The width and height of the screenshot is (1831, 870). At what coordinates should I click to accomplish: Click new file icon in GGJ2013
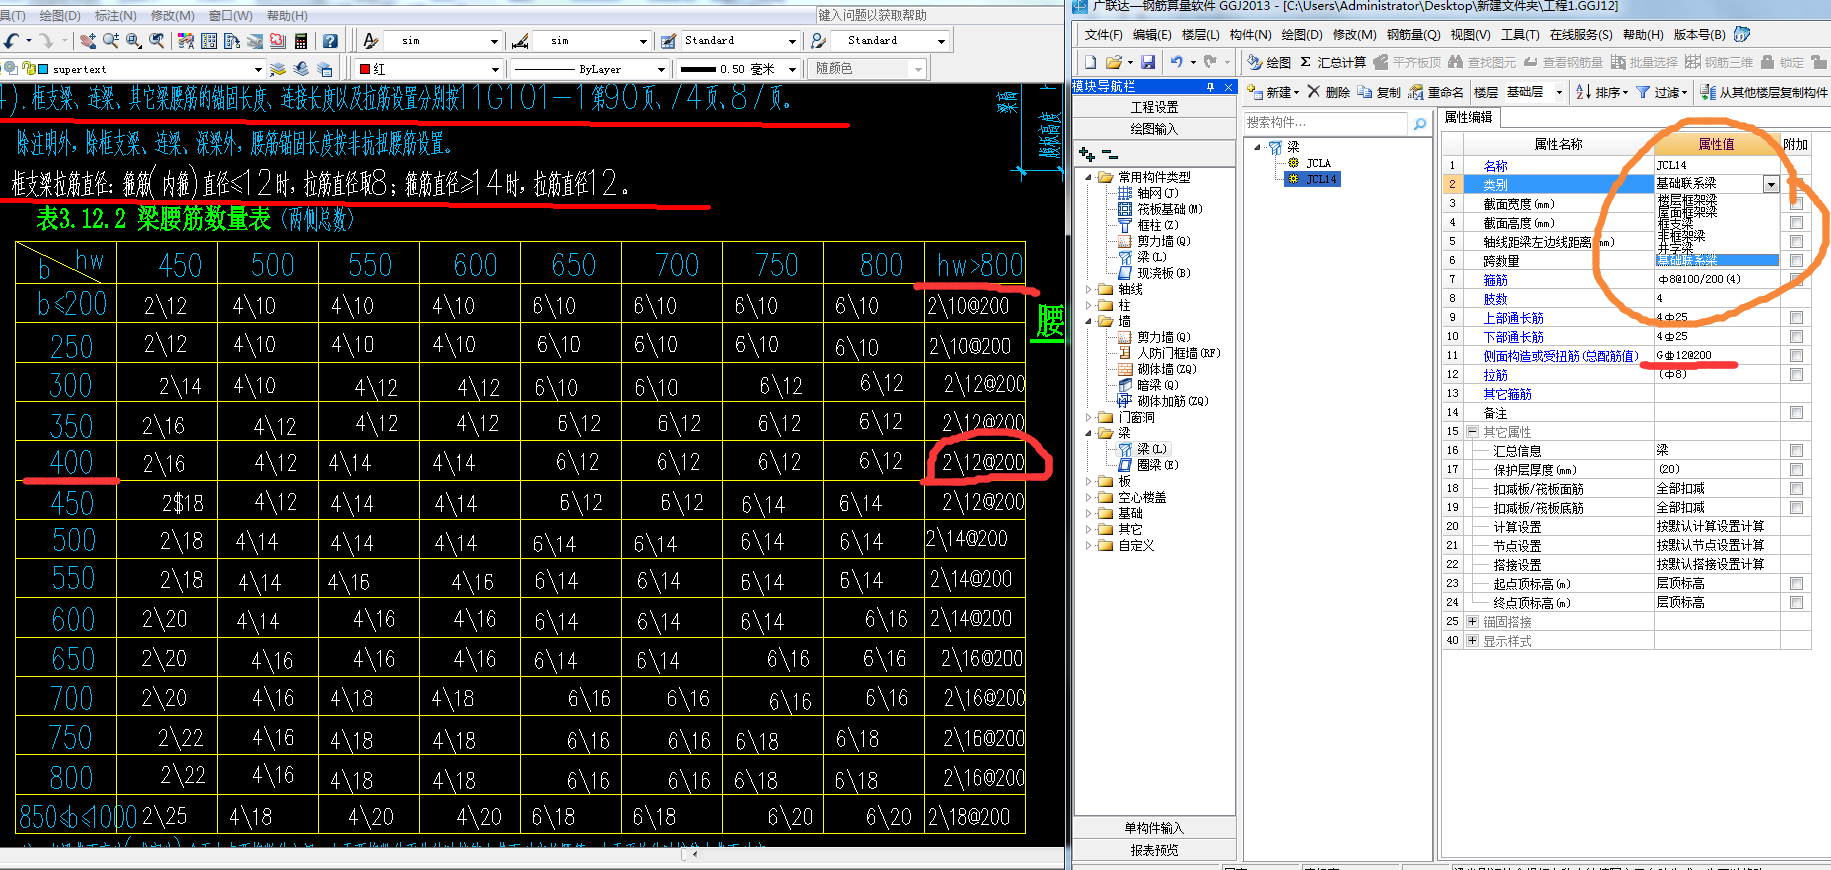coord(1090,62)
